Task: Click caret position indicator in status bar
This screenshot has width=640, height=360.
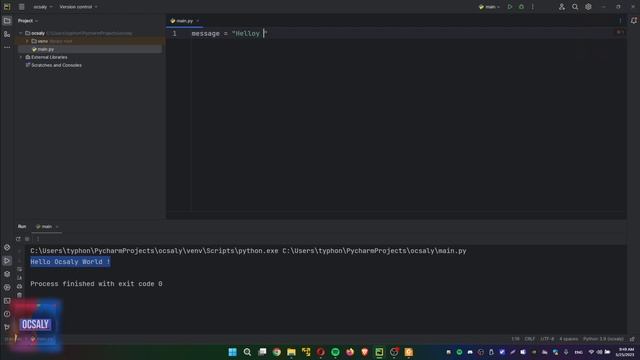Action: pos(516,339)
